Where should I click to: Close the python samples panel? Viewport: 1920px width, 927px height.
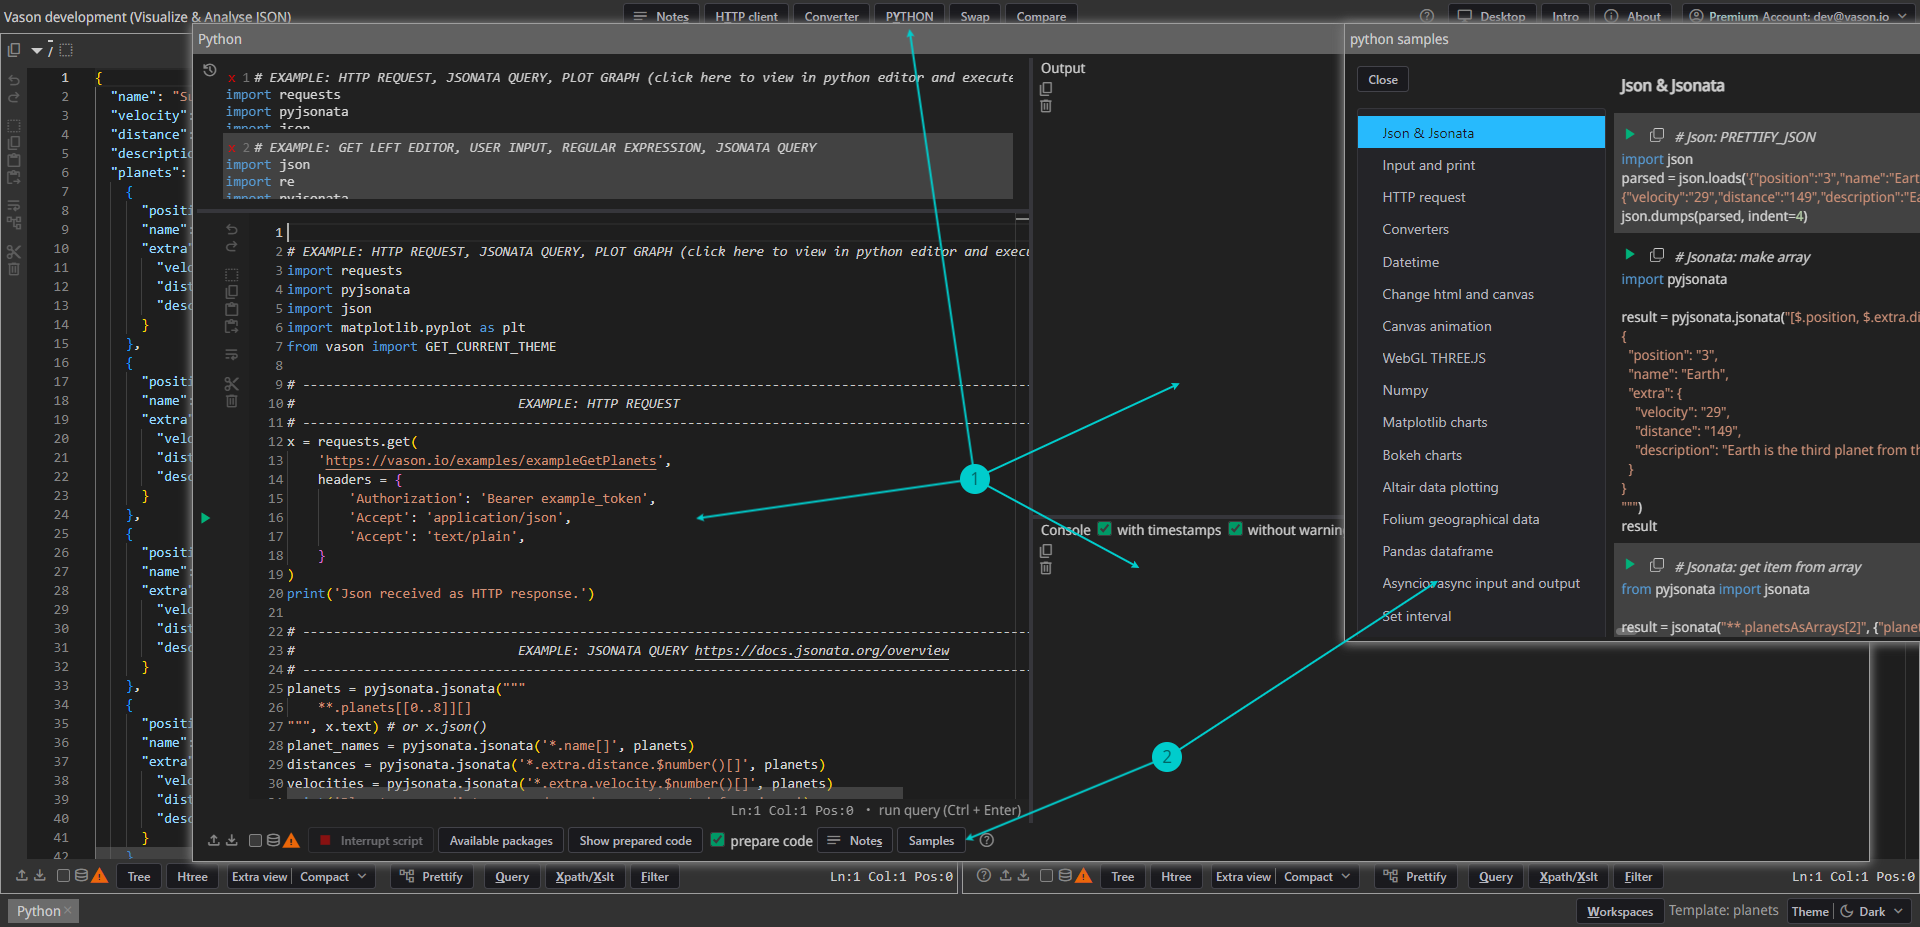pyautogui.click(x=1383, y=79)
